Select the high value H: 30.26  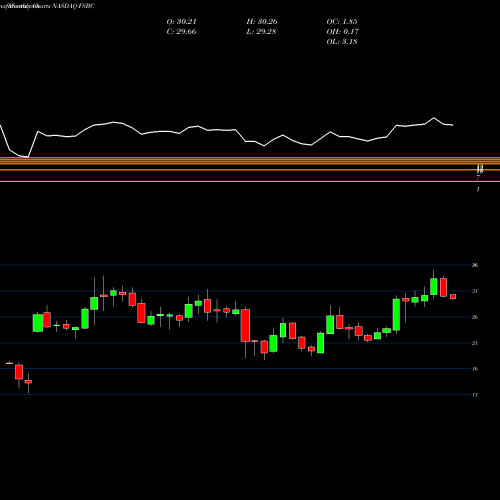coord(262,22)
